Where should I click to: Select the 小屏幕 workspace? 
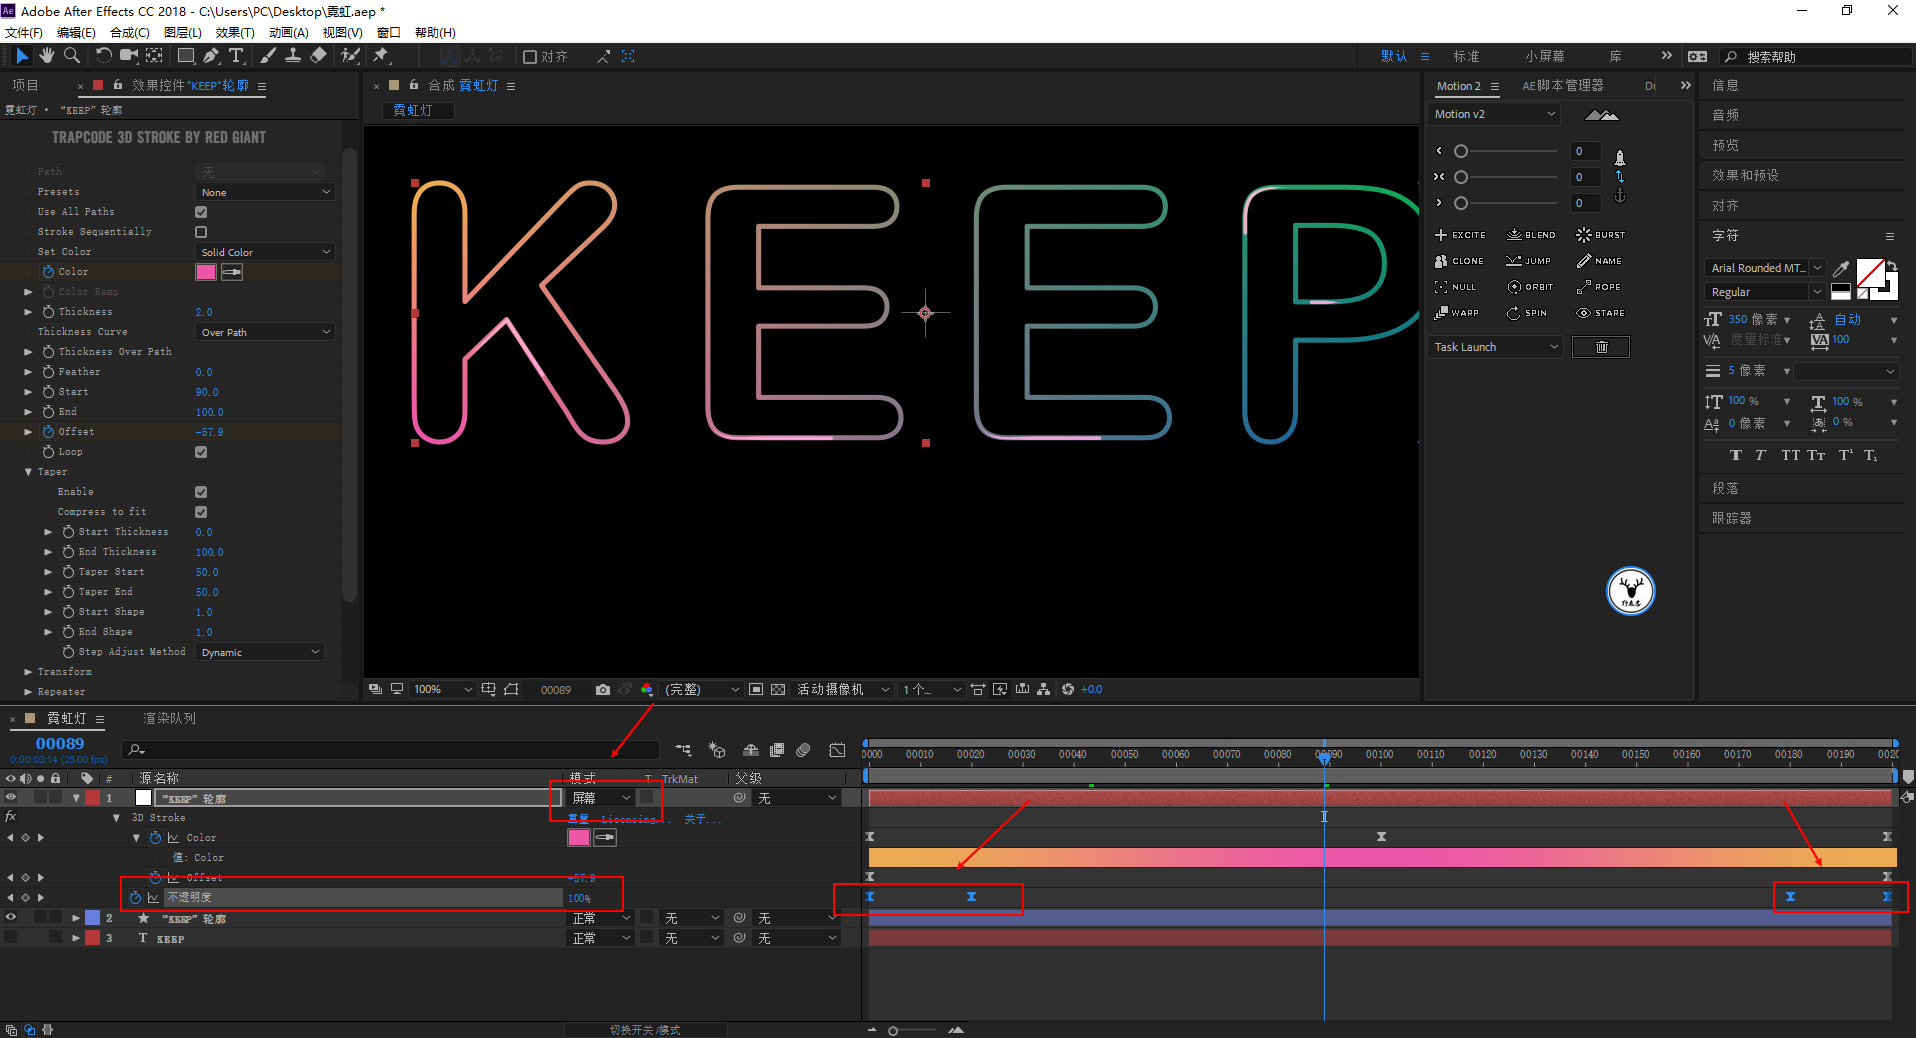coord(1545,57)
